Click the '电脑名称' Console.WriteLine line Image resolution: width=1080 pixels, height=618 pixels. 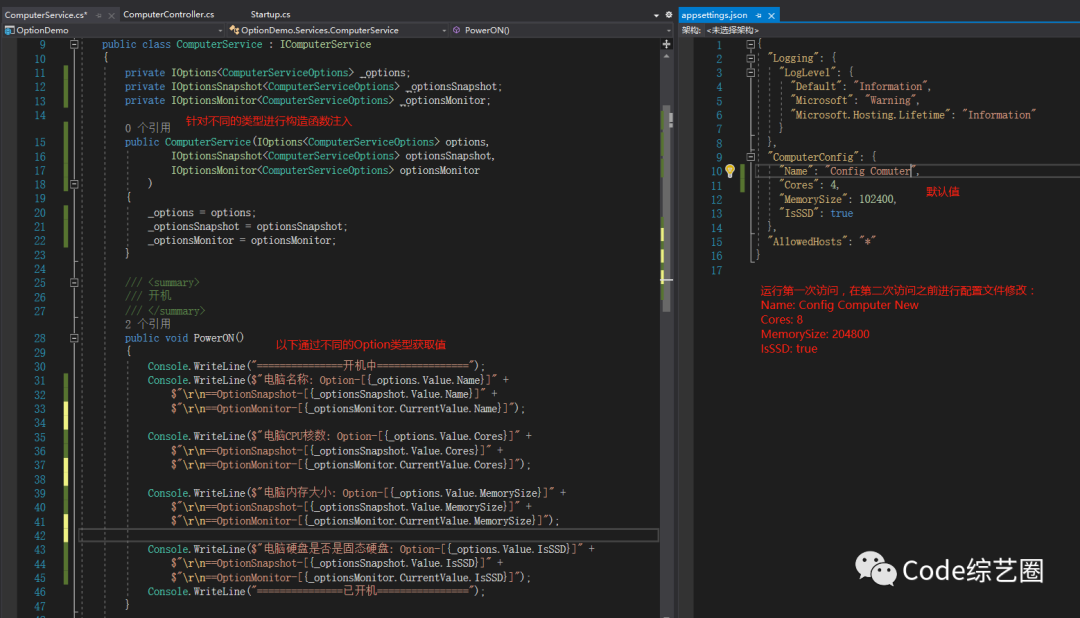tap(328, 380)
